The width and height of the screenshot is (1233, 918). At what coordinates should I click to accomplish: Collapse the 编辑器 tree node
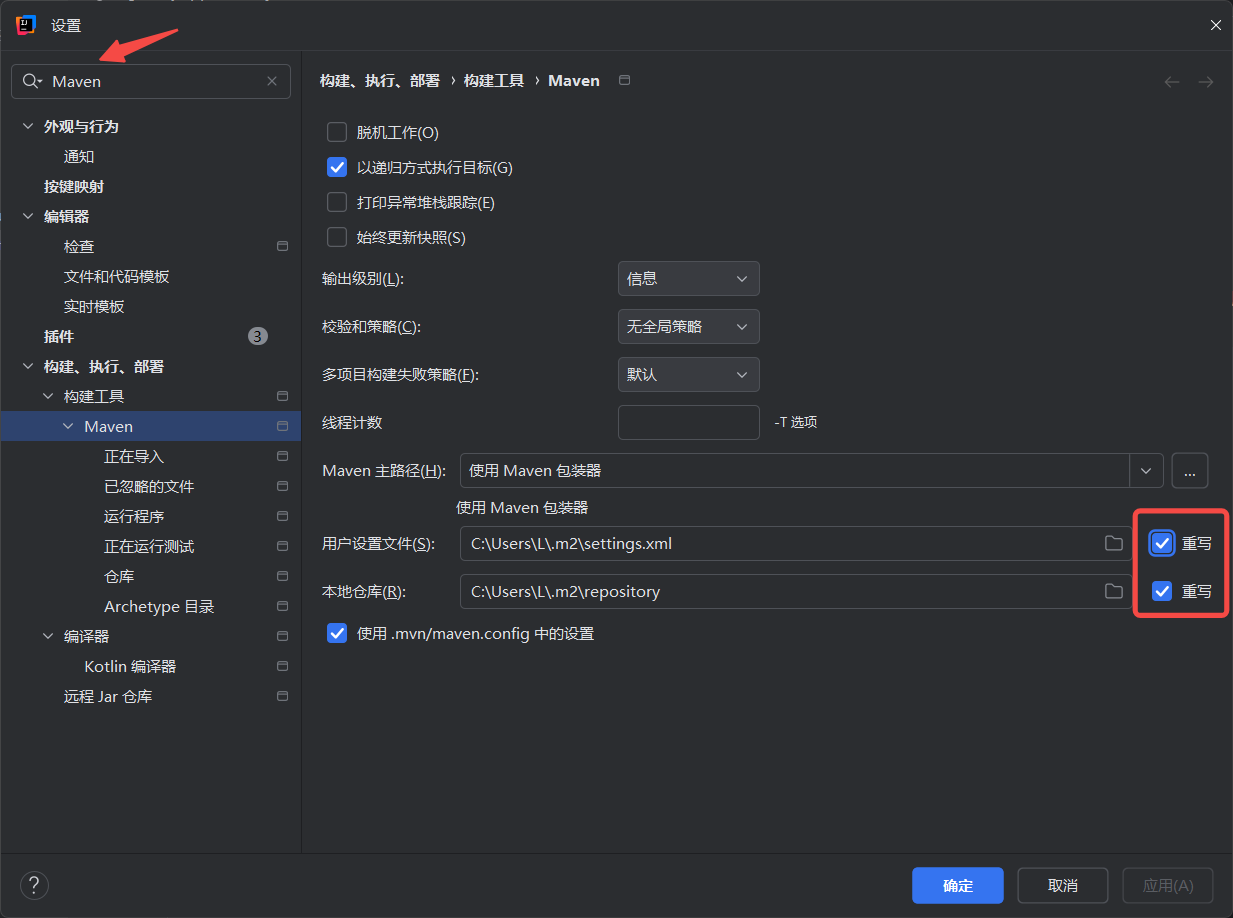coord(28,217)
